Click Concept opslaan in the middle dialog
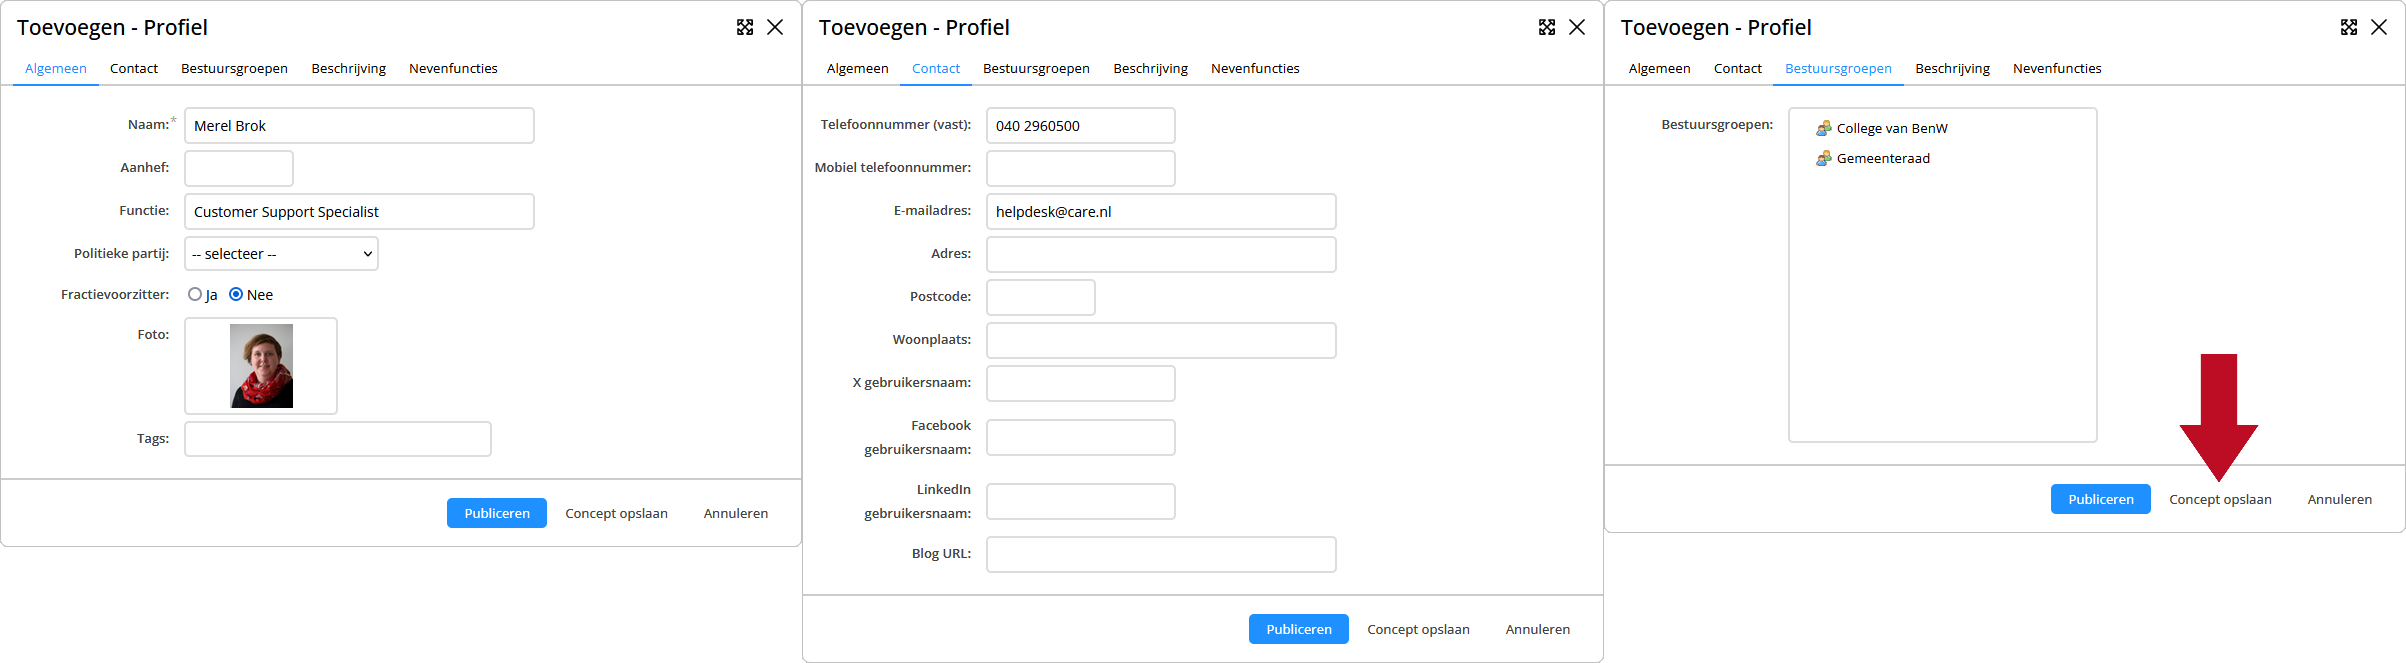This screenshot has height=663, width=2406. point(1418,629)
